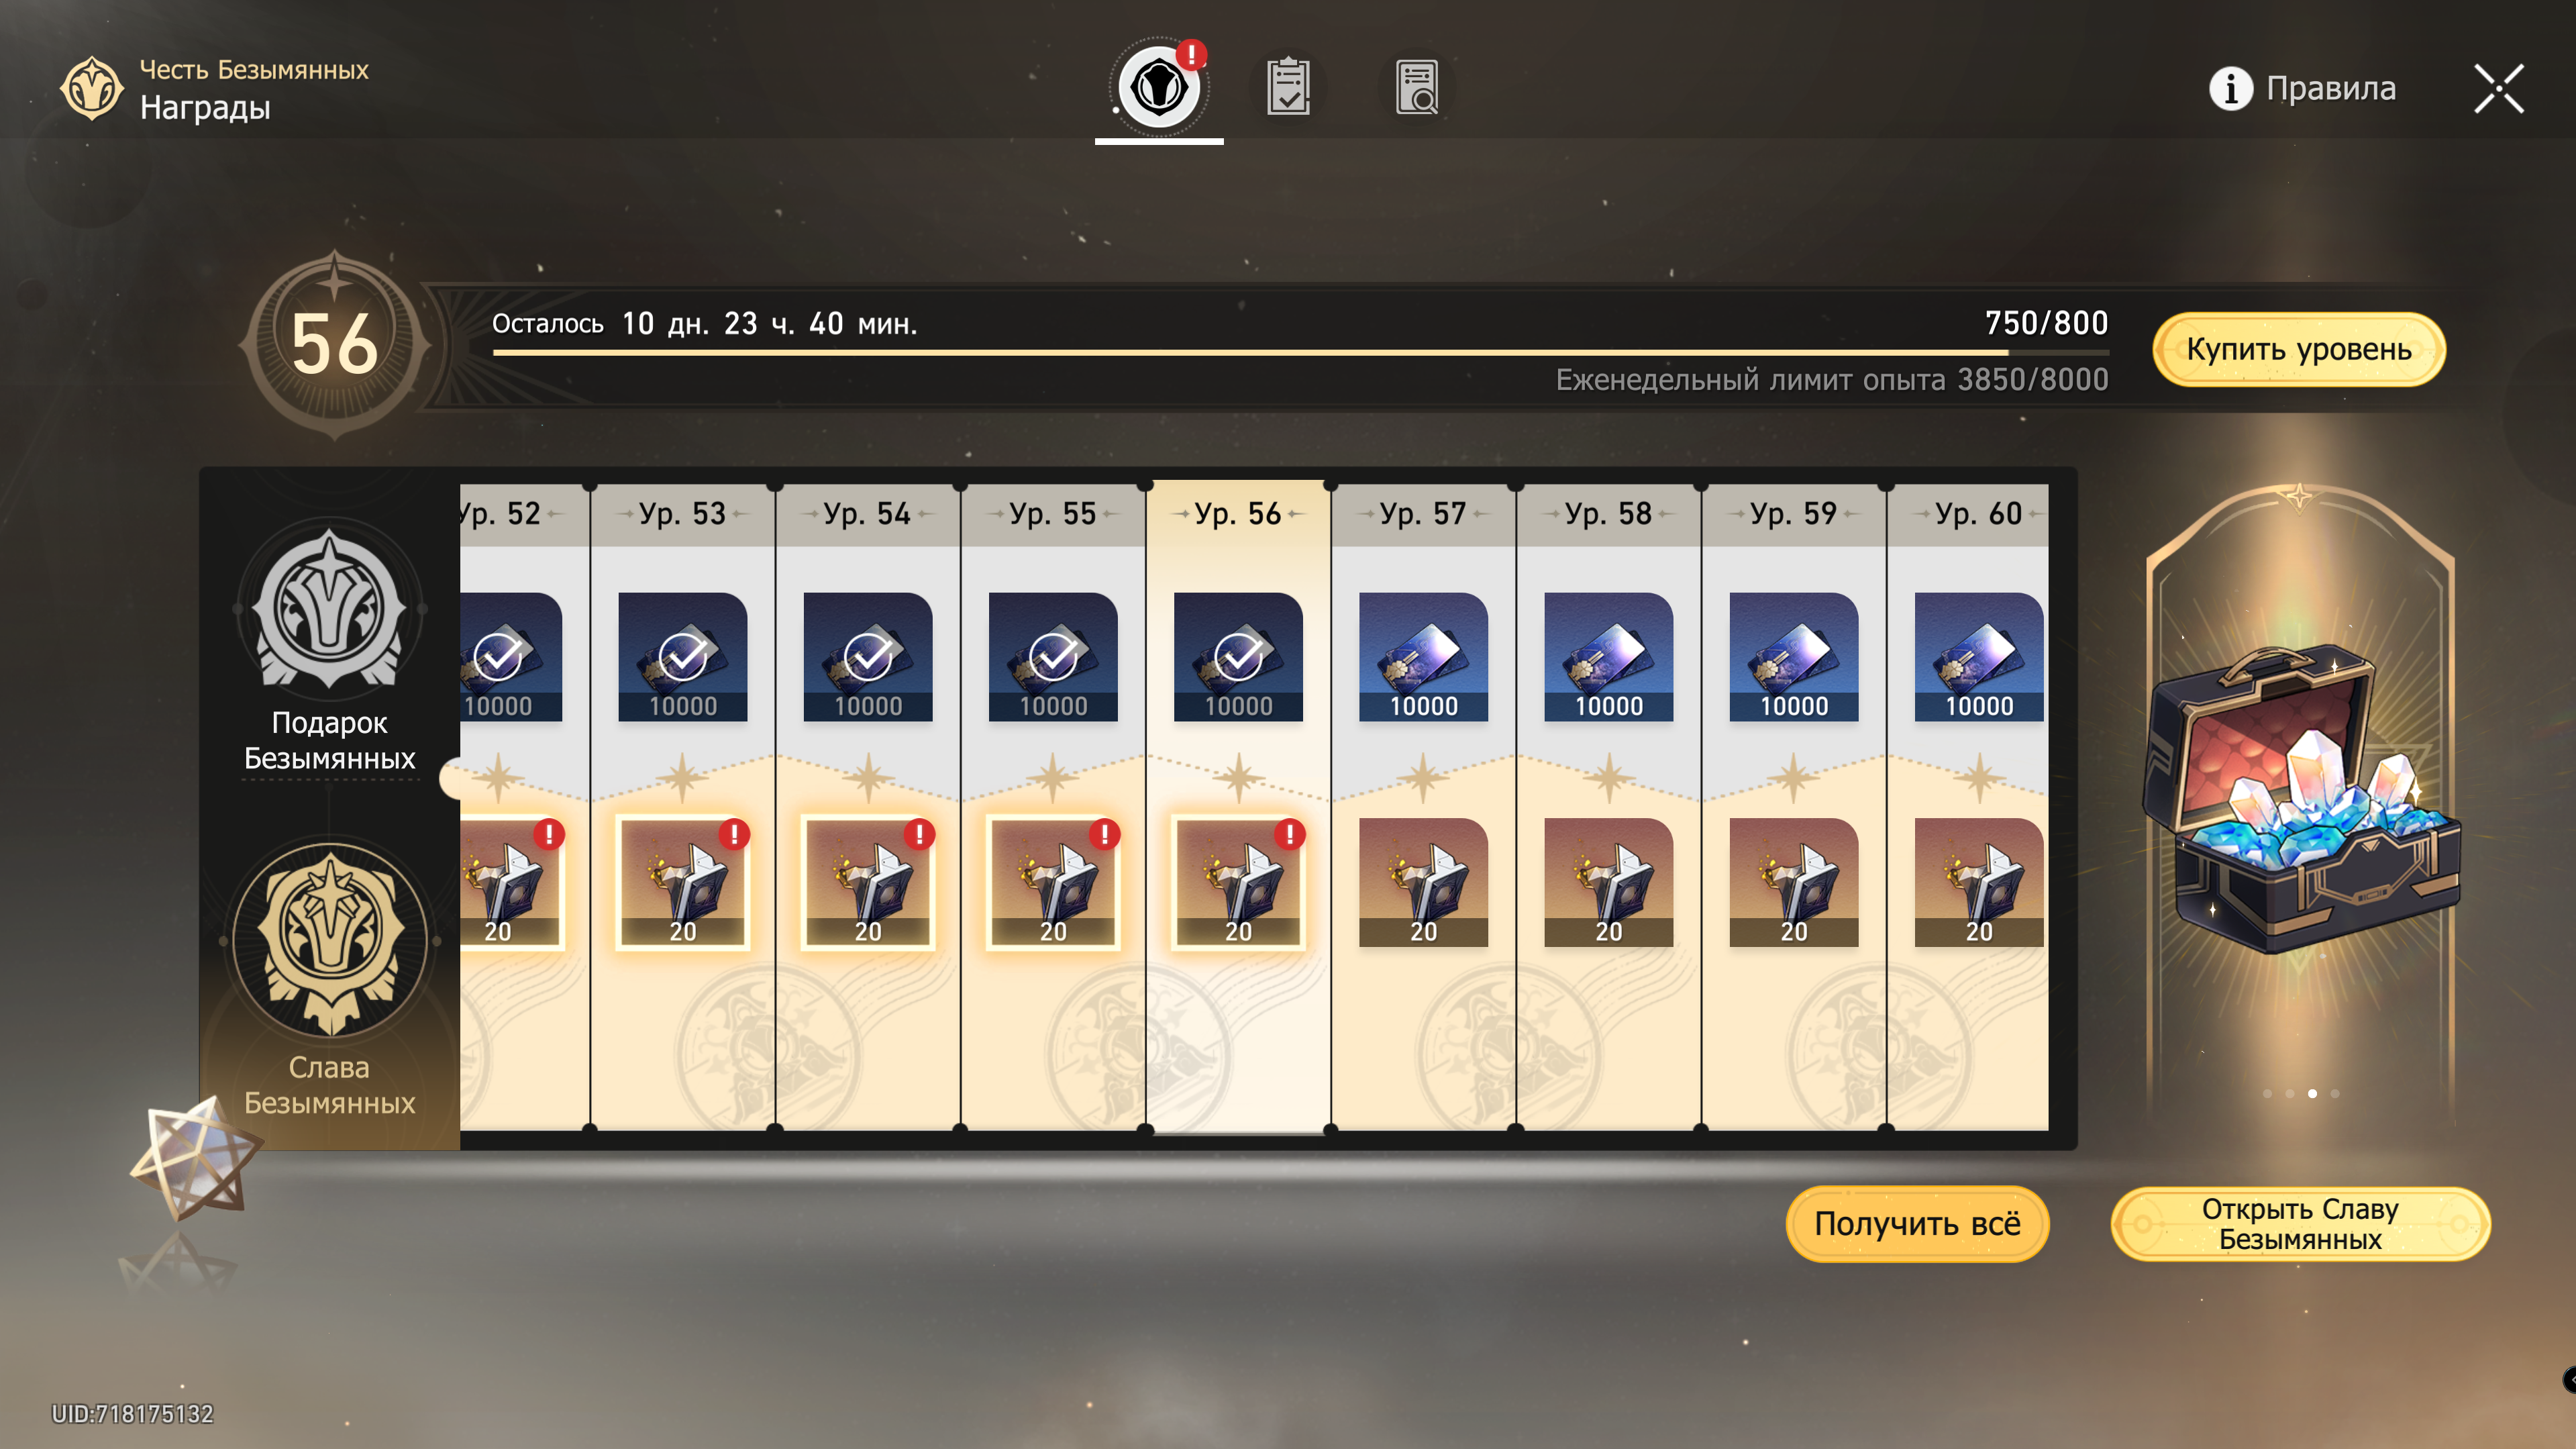
Task: Select the active carousel page dot
Action: click(x=2312, y=1093)
